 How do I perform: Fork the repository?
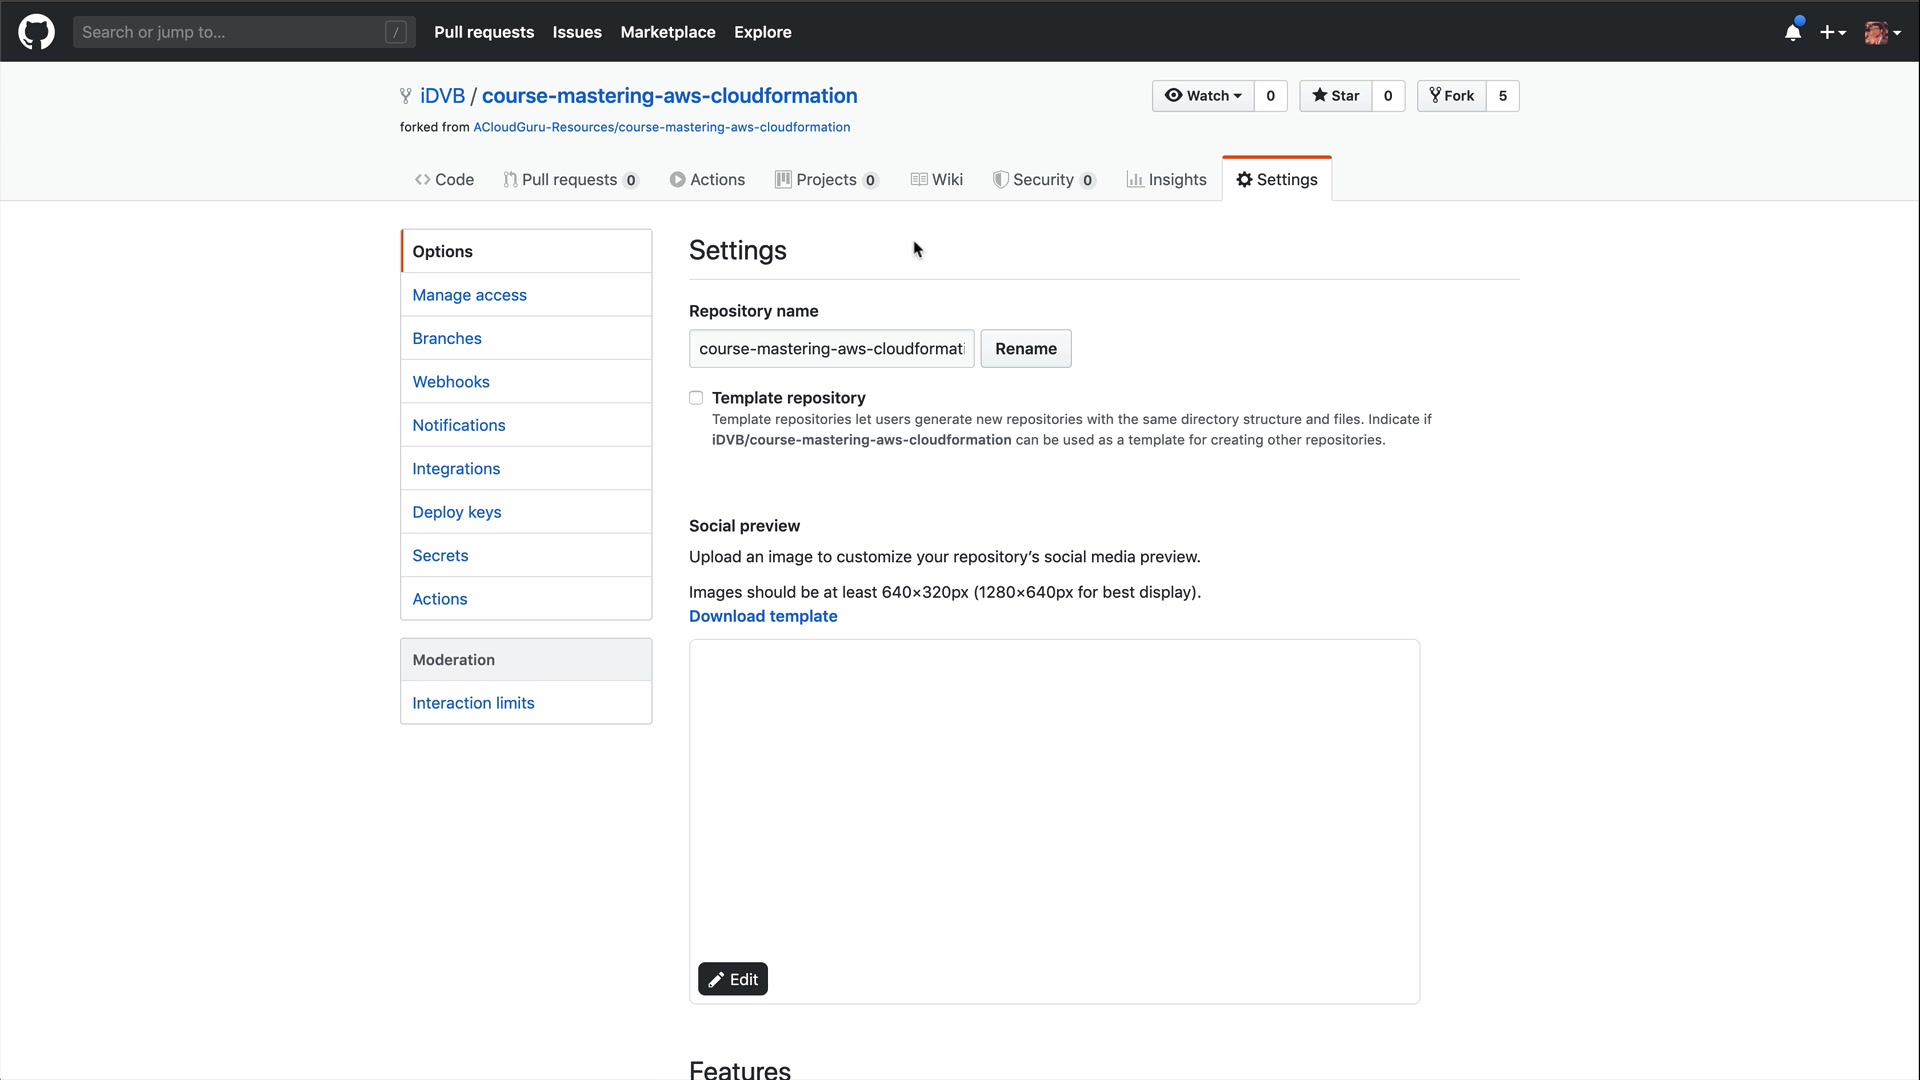1452,96
